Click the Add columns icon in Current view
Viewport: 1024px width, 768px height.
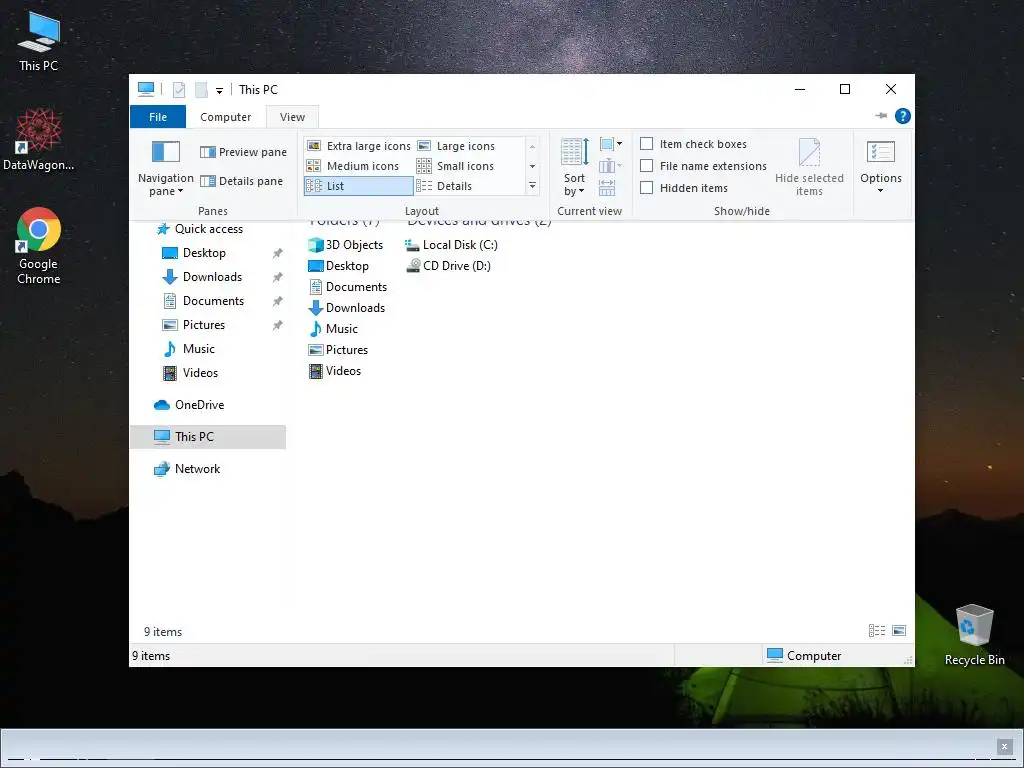(610, 166)
